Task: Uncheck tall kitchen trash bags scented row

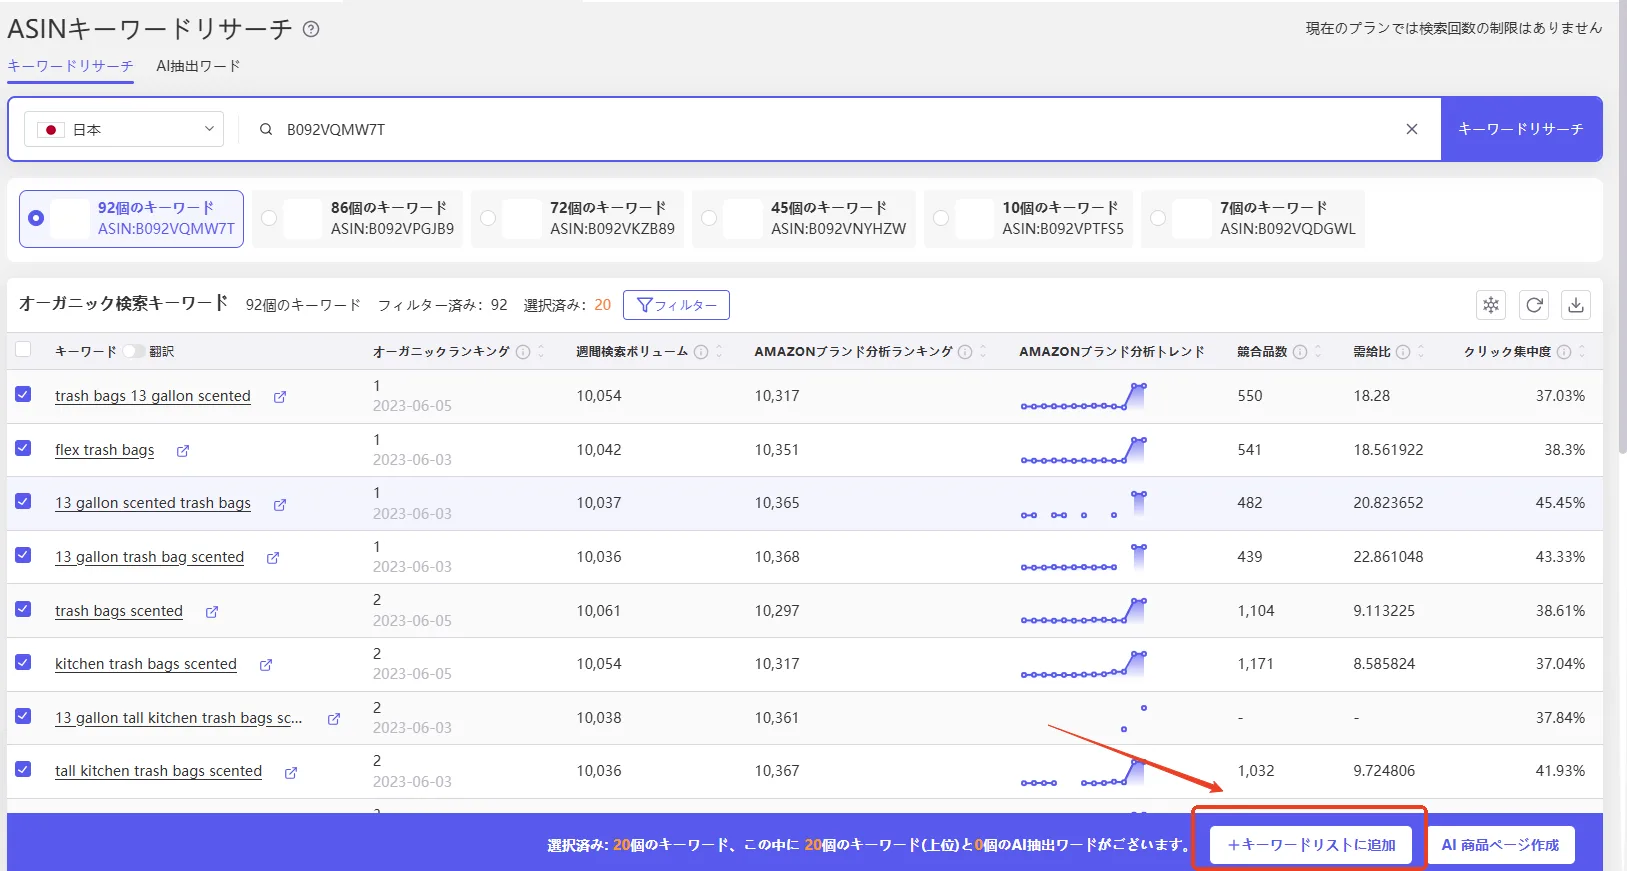Action: [23, 769]
